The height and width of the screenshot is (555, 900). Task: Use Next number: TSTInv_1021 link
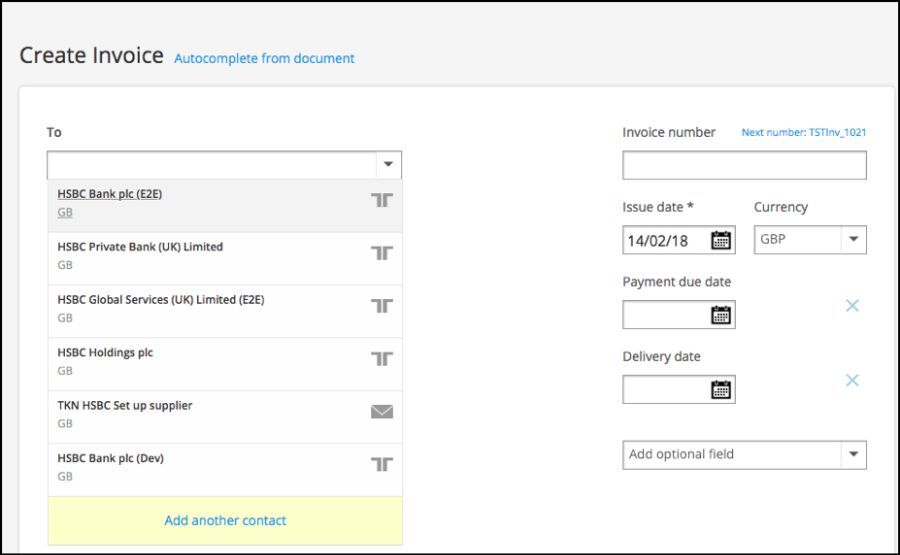point(804,133)
